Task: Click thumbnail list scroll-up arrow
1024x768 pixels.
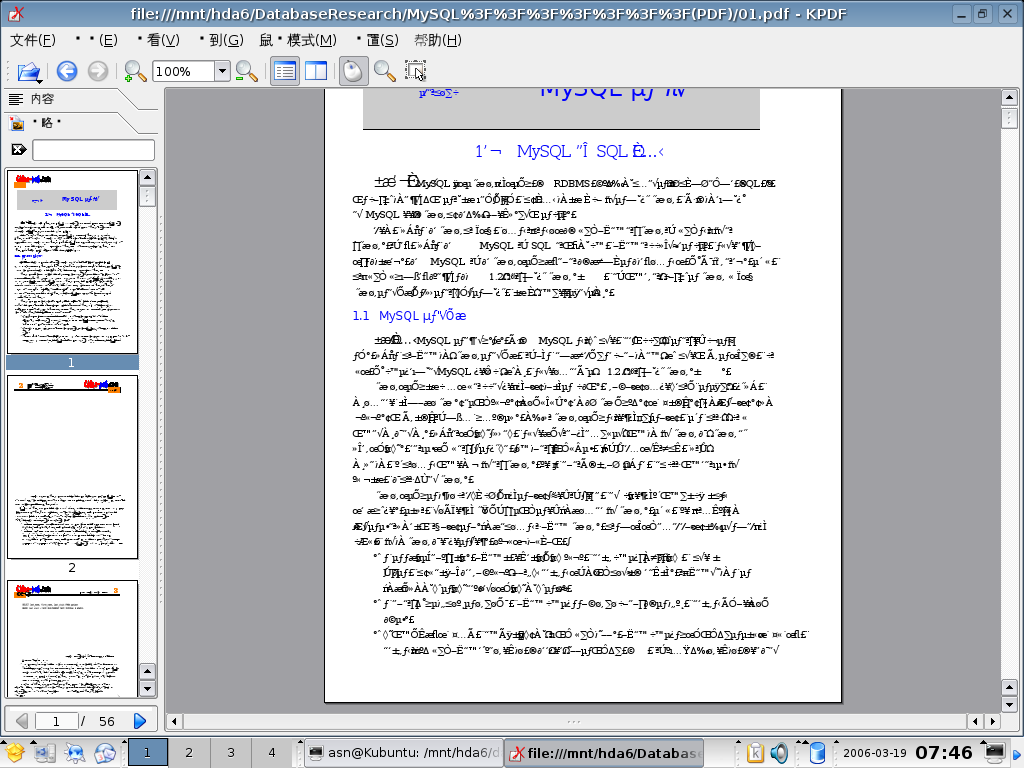Action: 148,178
